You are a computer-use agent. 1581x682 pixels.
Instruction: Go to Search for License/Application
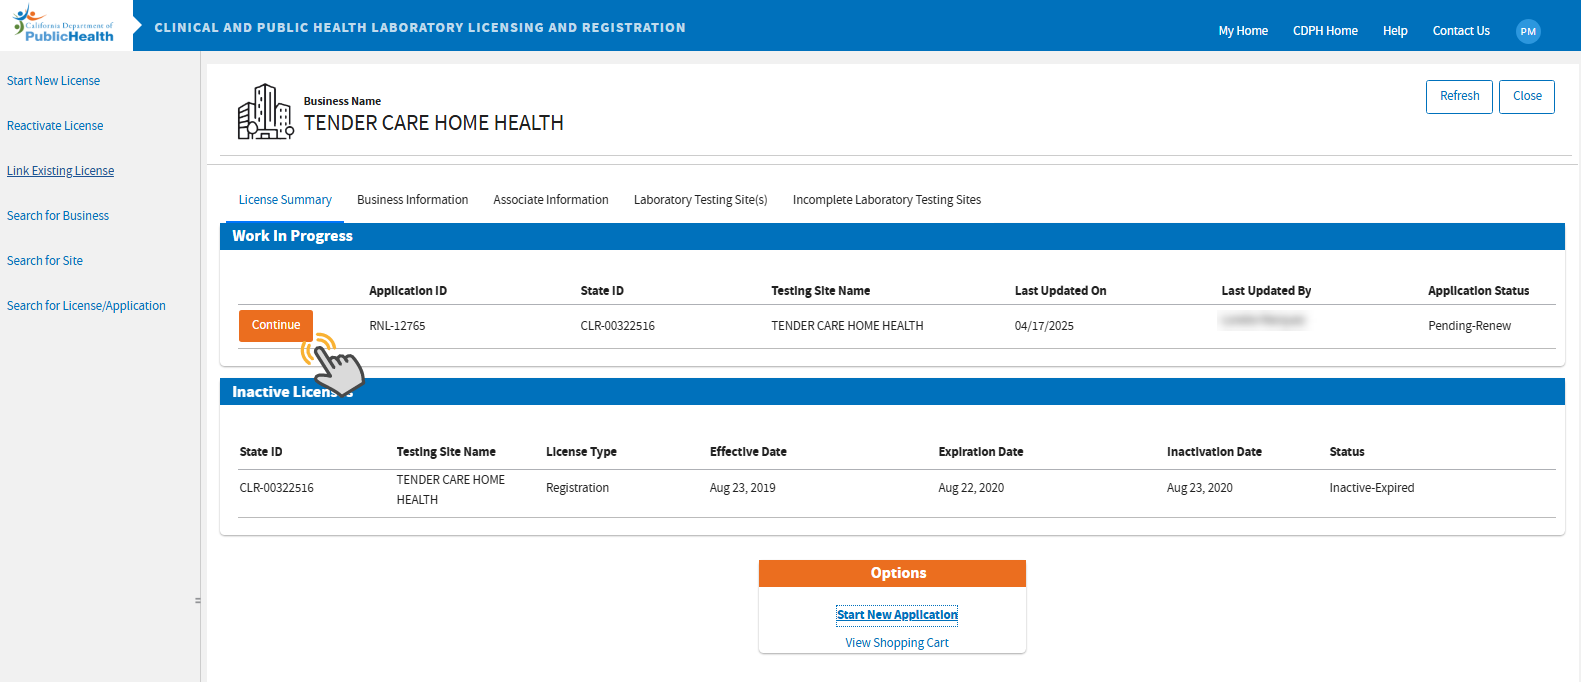pyautogui.click(x=86, y=306)
